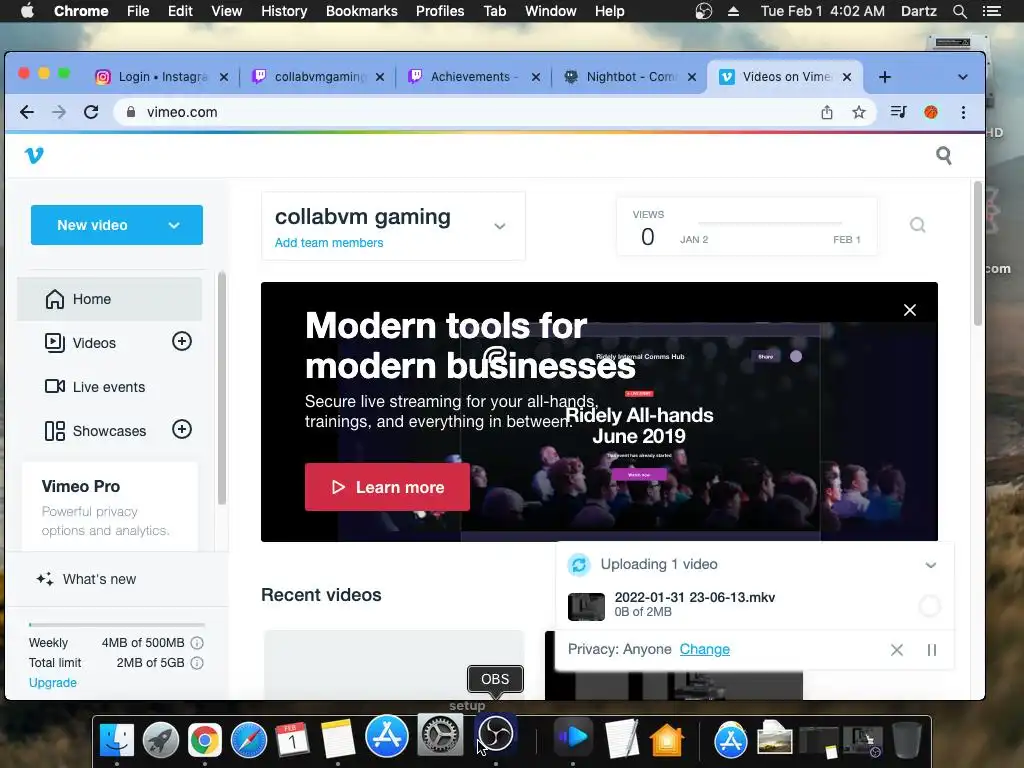Click the Upgrade link
Viewport: 1024px width, 768px height.
53,682
